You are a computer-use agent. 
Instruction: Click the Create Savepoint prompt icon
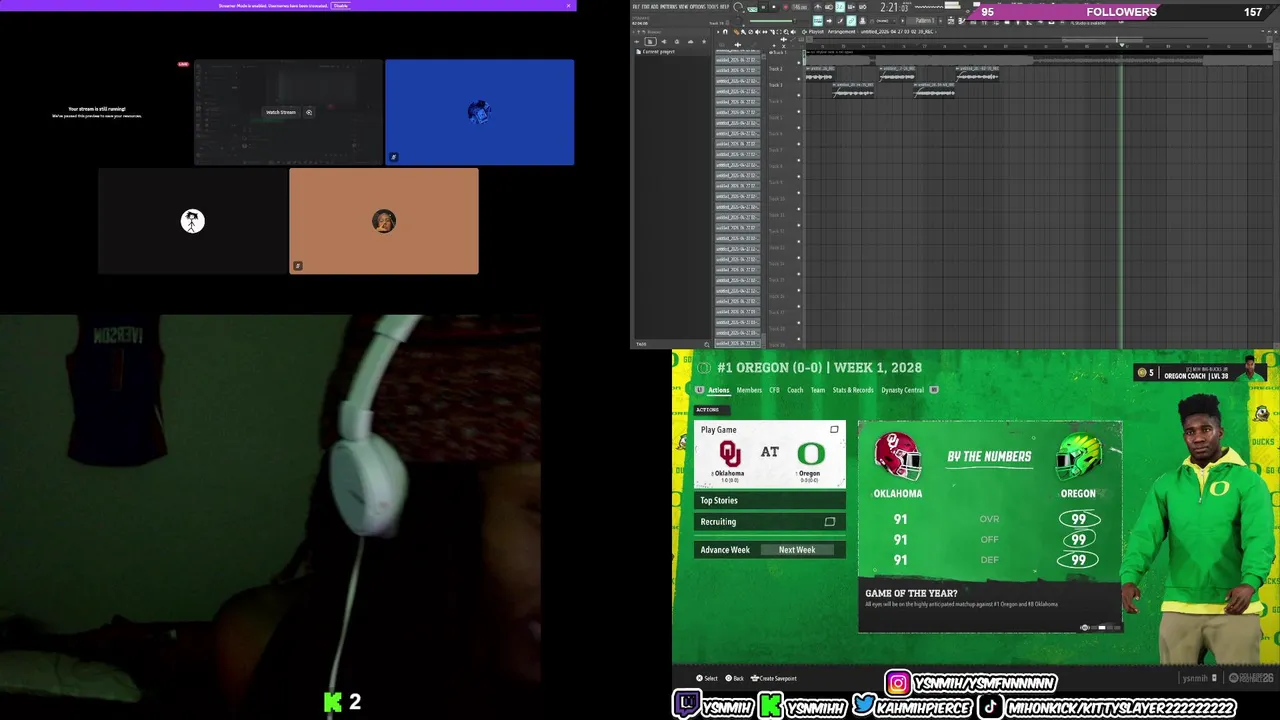[755, 678]
